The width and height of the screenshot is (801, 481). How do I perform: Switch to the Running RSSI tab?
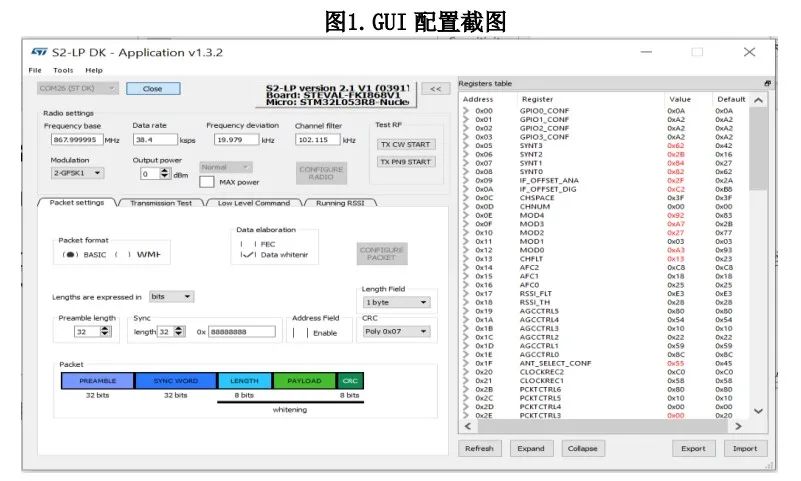[x=340, y=203]
